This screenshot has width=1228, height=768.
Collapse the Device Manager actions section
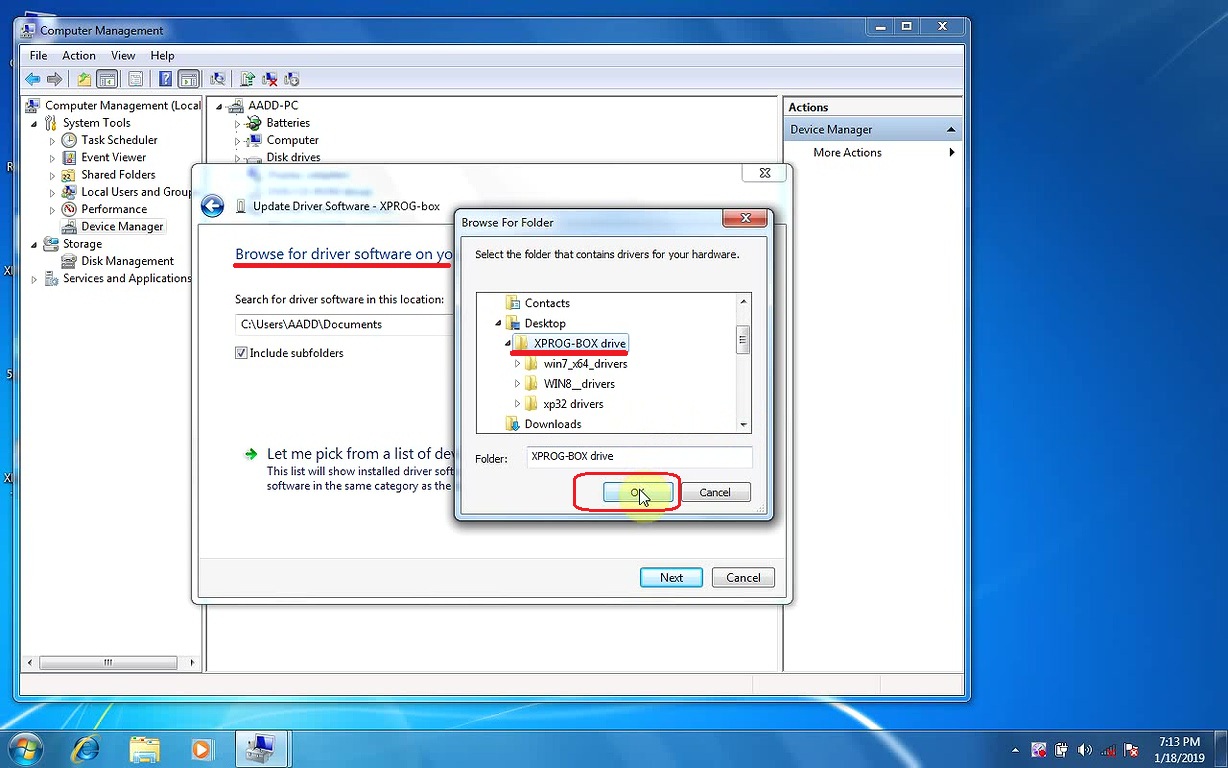[x=951, y=130]
